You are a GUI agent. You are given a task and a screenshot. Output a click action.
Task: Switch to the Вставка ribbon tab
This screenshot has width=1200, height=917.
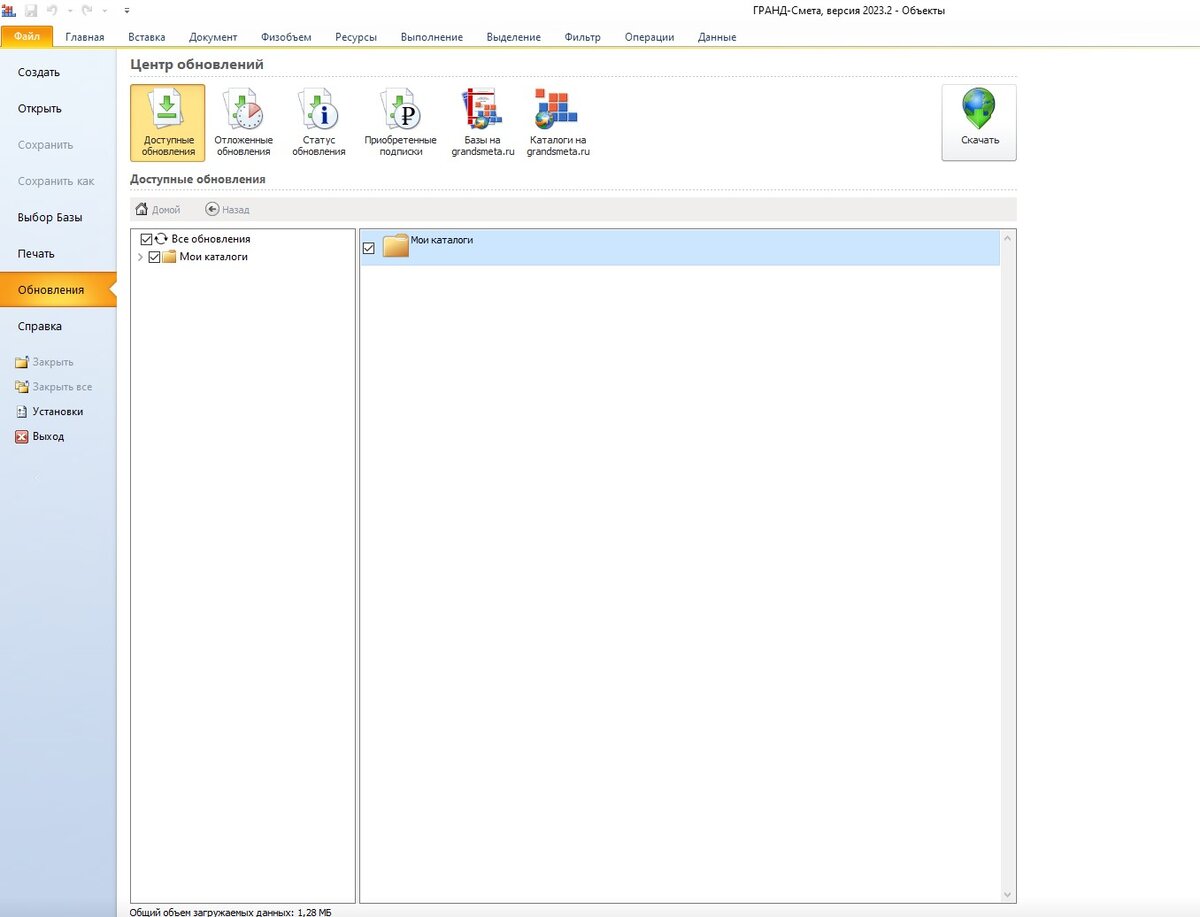tap(147, 37)
